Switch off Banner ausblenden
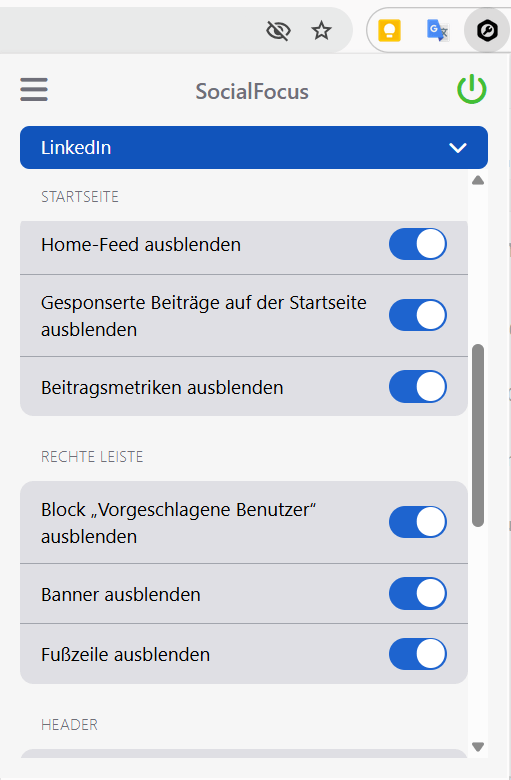 (418, 594)
